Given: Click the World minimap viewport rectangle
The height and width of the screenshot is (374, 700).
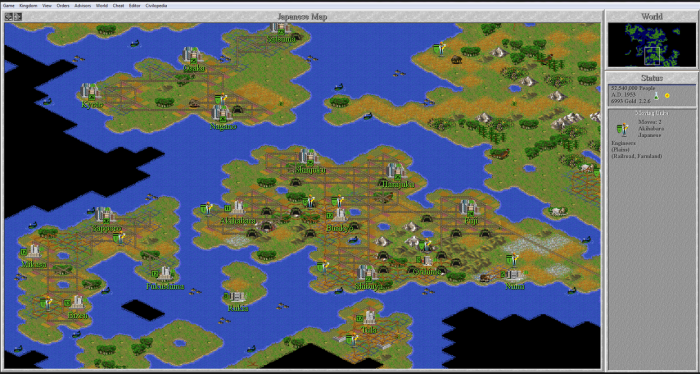Looking at the screenshot, I should coord(652,56).
